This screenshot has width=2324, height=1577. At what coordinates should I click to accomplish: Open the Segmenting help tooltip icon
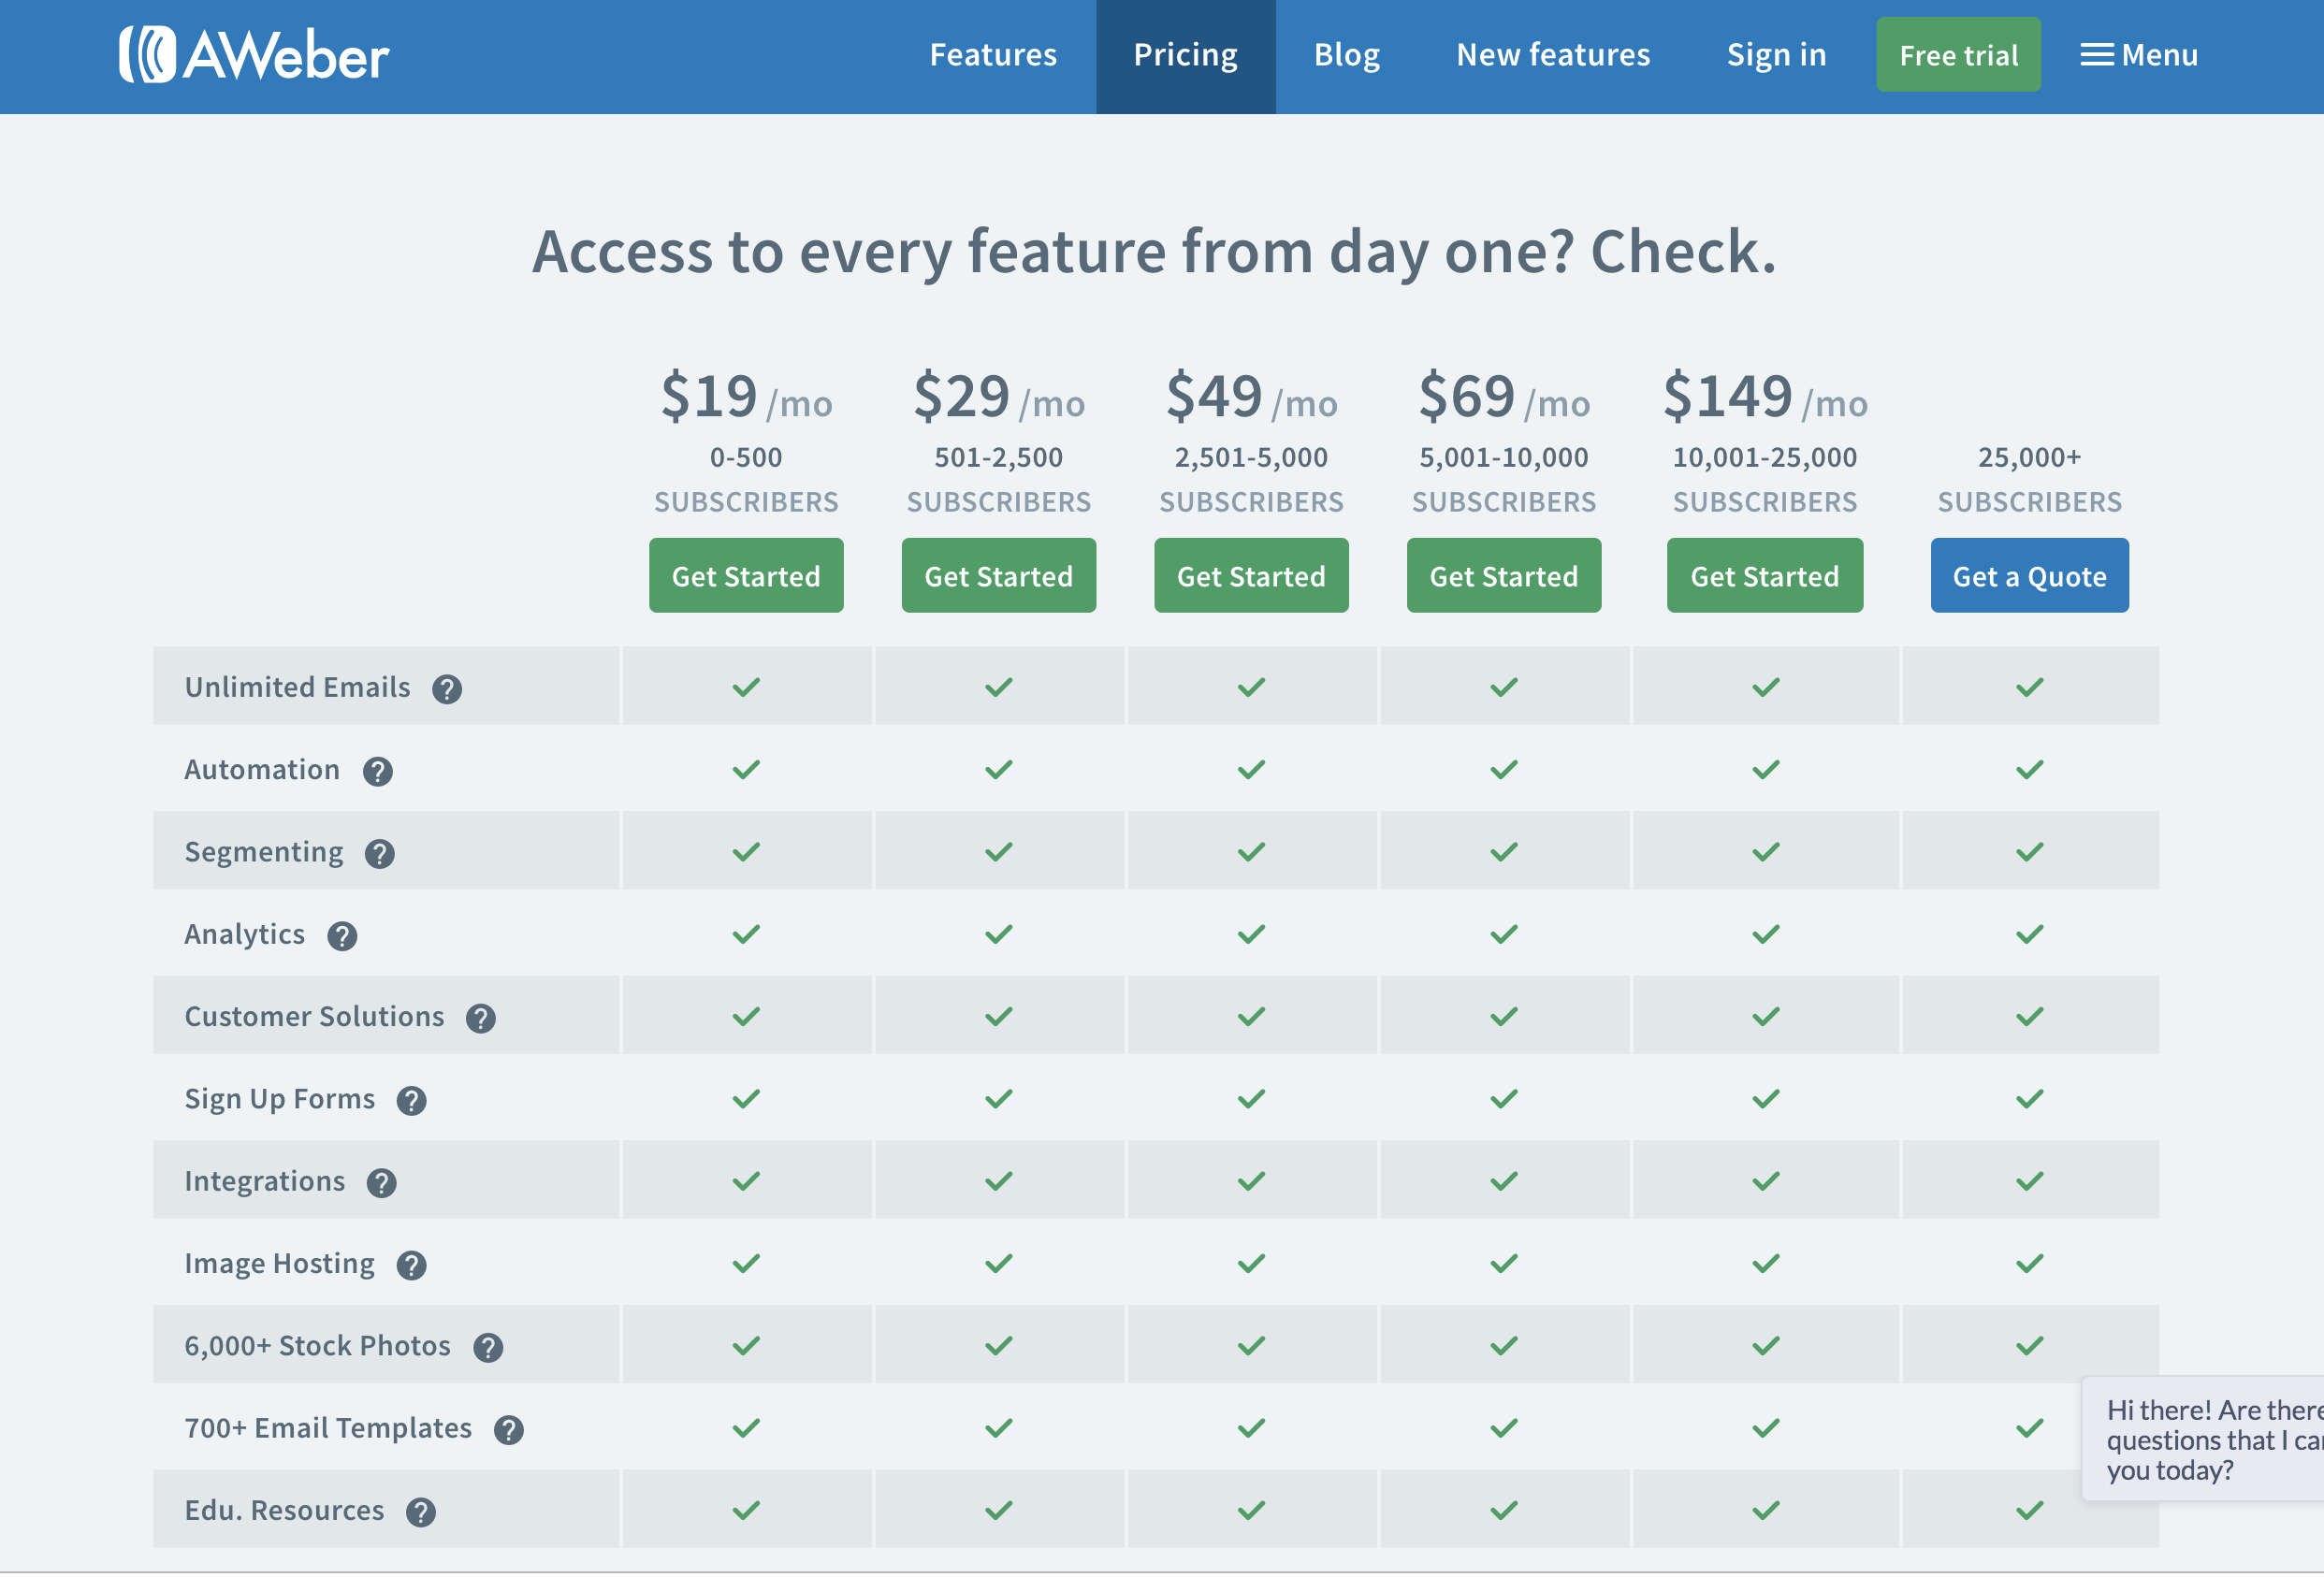[379, 854]
